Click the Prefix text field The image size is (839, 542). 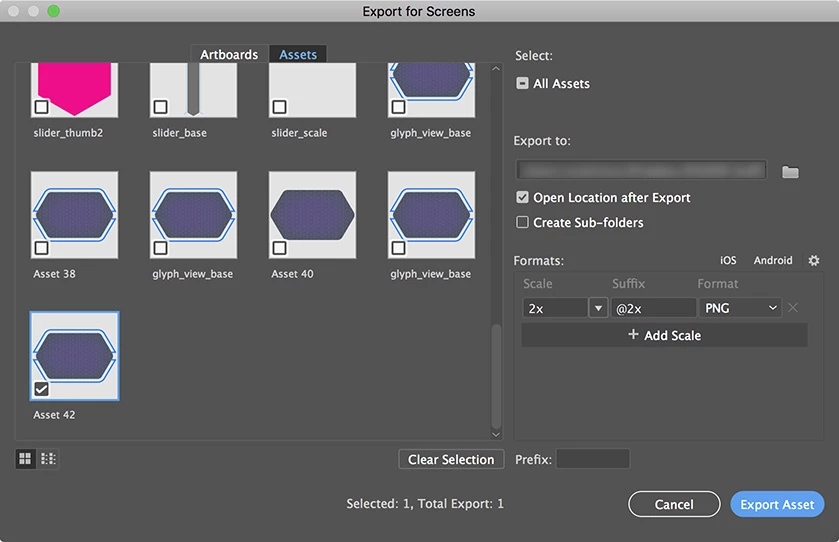pos(592,459)
